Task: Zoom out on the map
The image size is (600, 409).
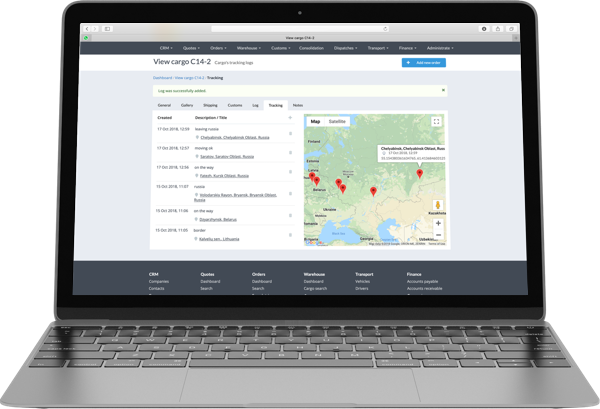Action: (439, 235)
